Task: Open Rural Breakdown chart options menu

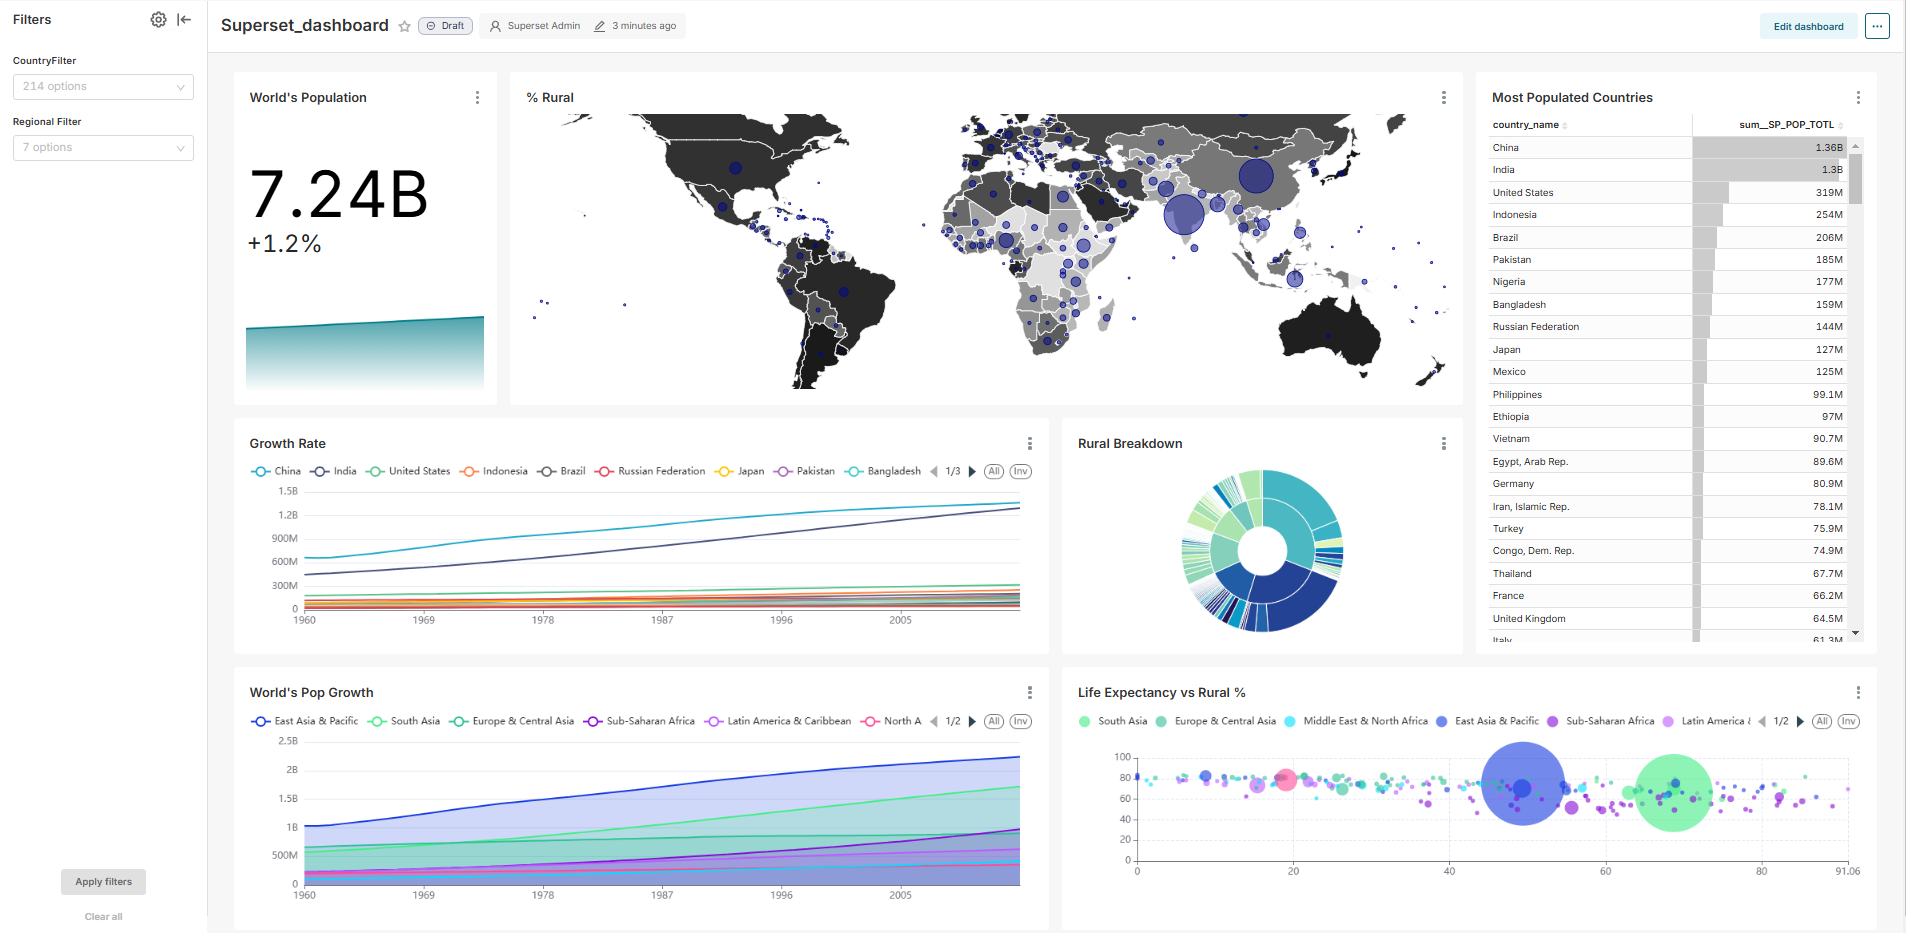Action: [1443, 444]
